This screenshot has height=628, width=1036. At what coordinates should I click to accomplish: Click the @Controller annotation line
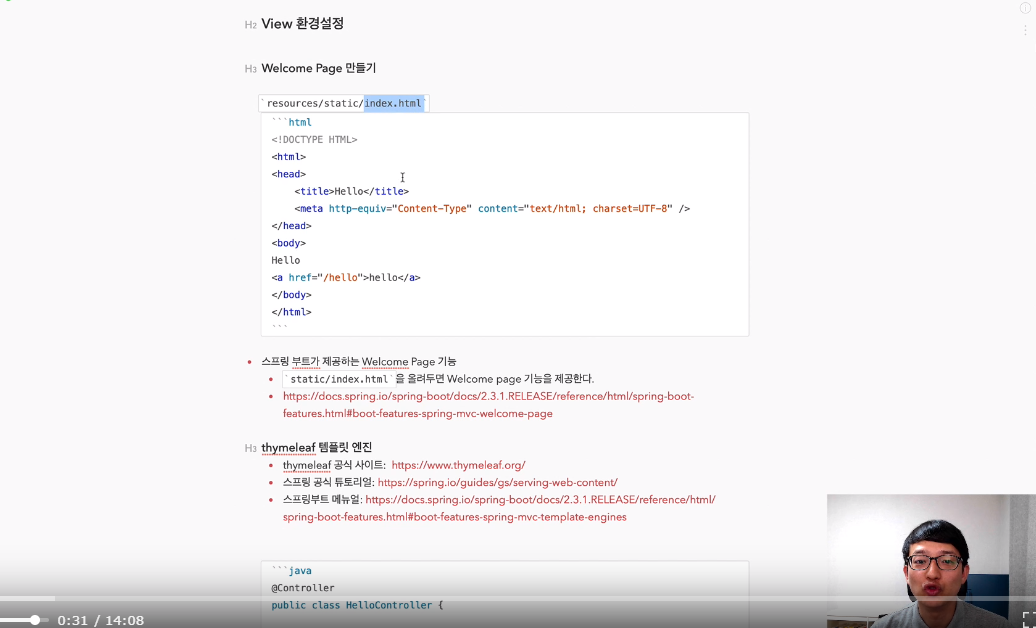pyautogui.click(x=303, y=588)
